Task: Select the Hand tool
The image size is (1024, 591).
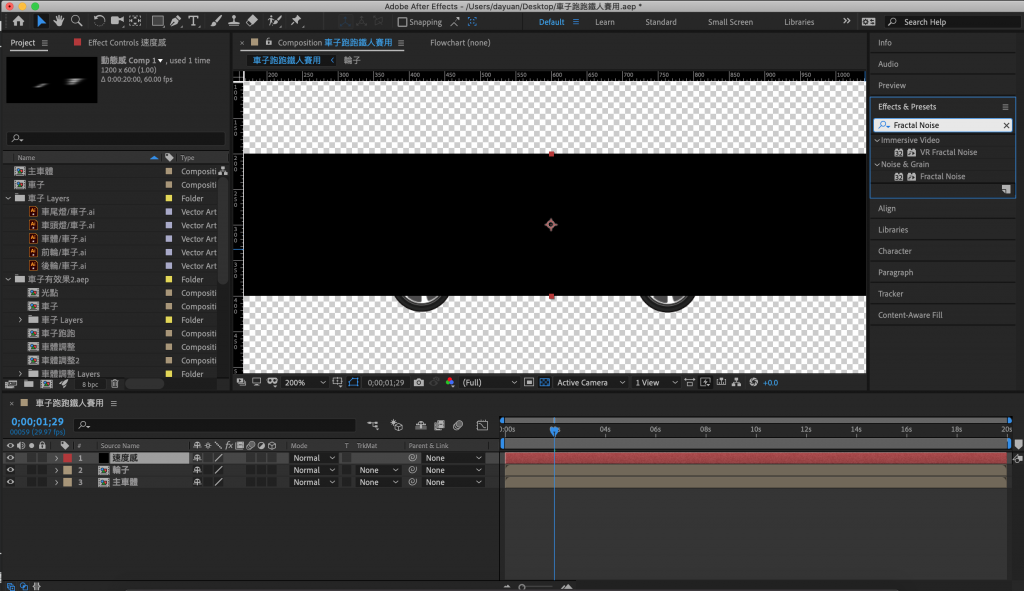Action: [59, 21]
